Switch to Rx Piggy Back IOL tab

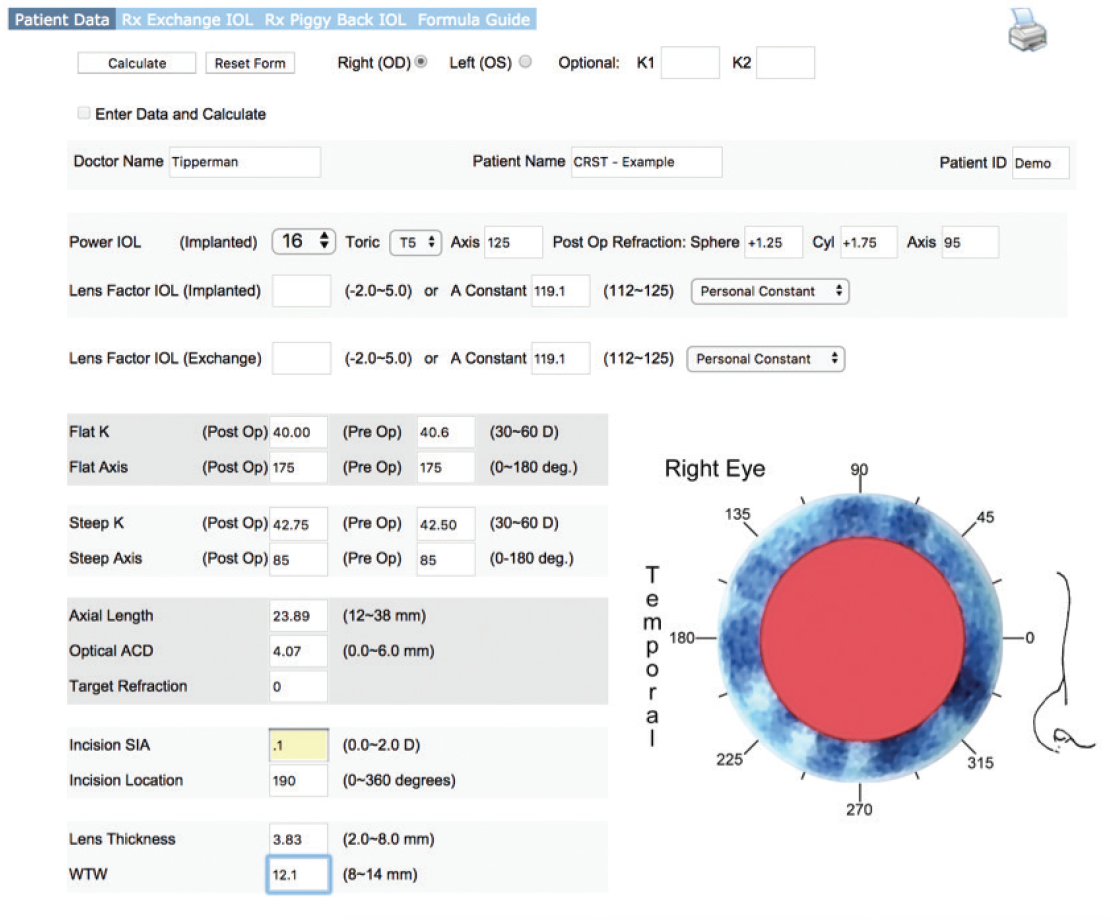pyautogui.click(x=335, y=19)
